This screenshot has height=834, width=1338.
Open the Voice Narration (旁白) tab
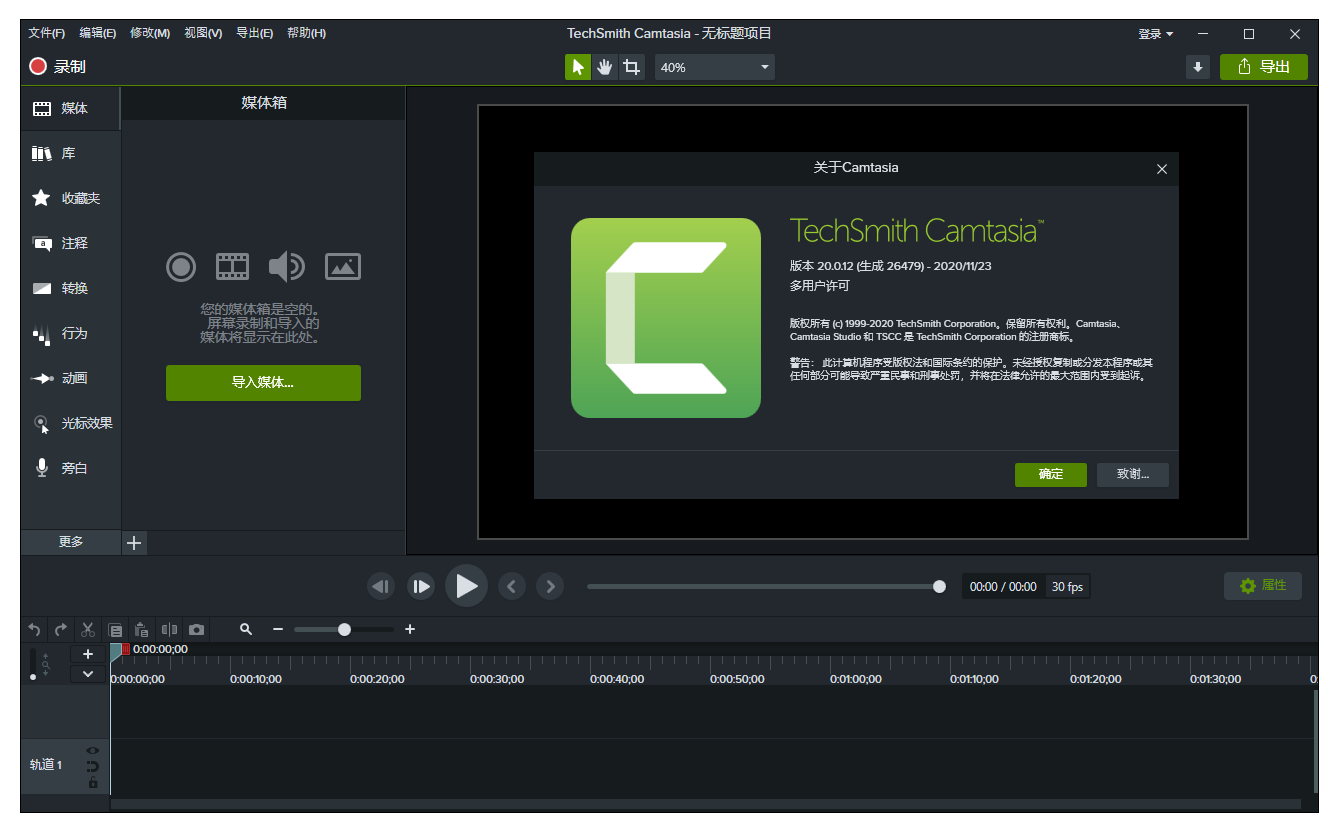pyautogui.click(x=71, y=468)
